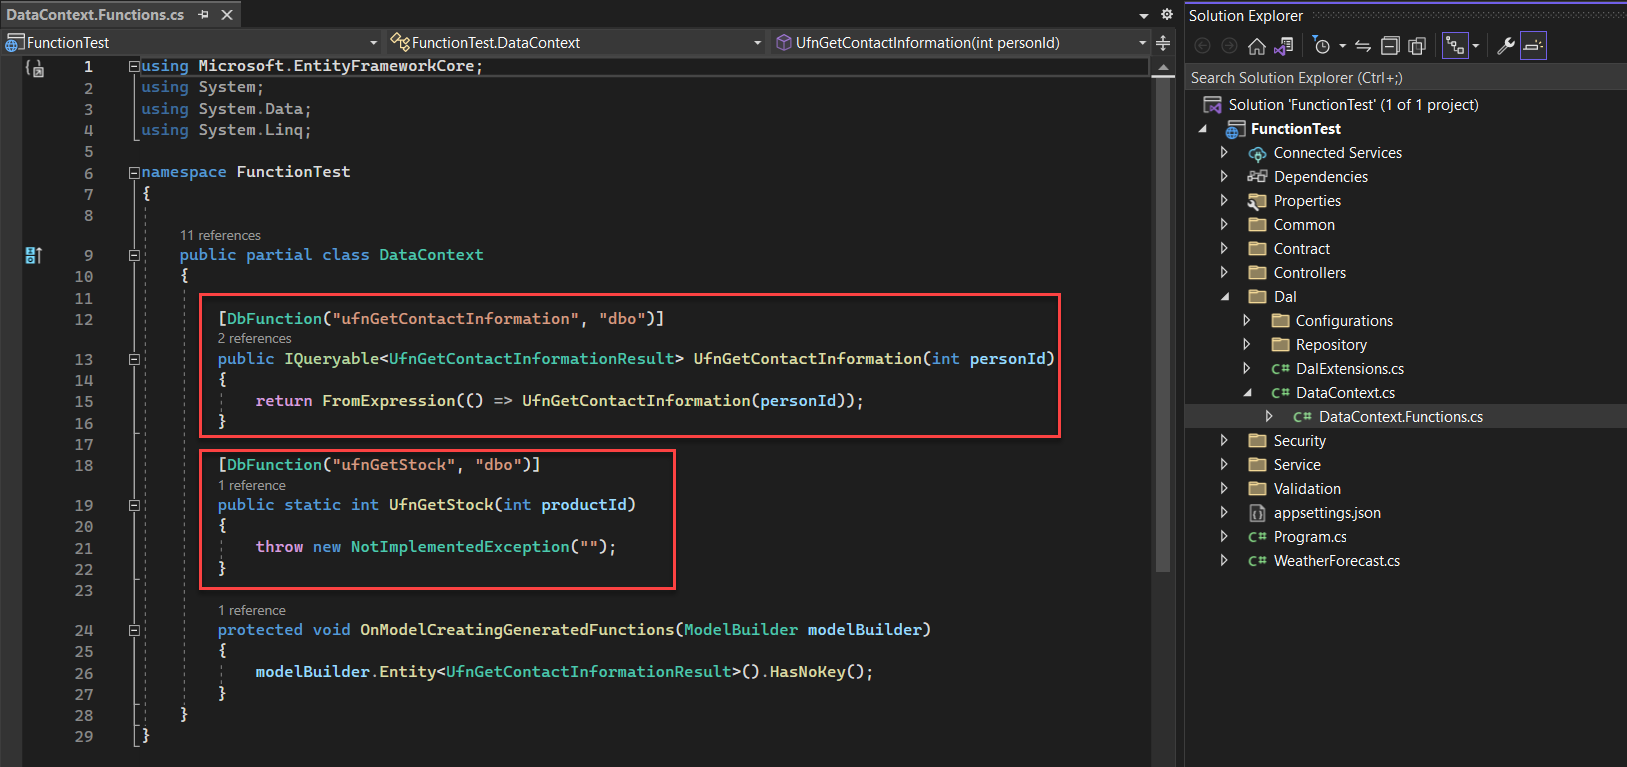Toggle file nesting view button

pyautogui.click(x=1455, y=46)
